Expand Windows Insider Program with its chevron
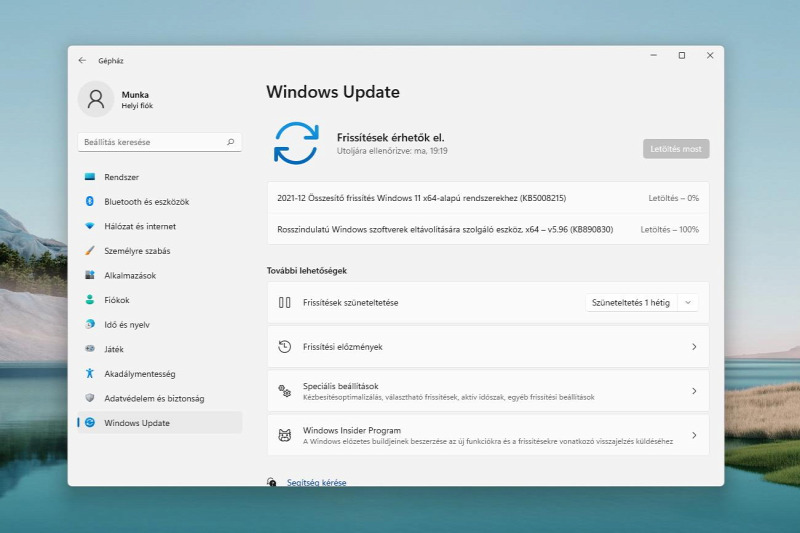The width and height of the screenshot is (800, 533). click(694, 435)
